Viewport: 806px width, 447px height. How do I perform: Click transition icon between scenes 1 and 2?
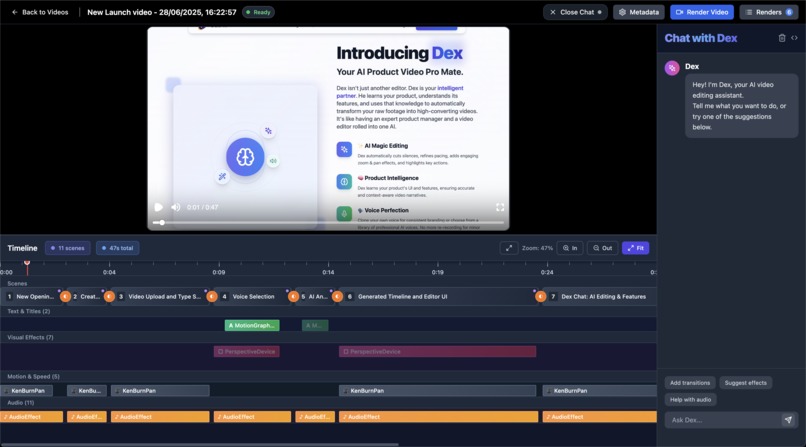coord(65,296)
